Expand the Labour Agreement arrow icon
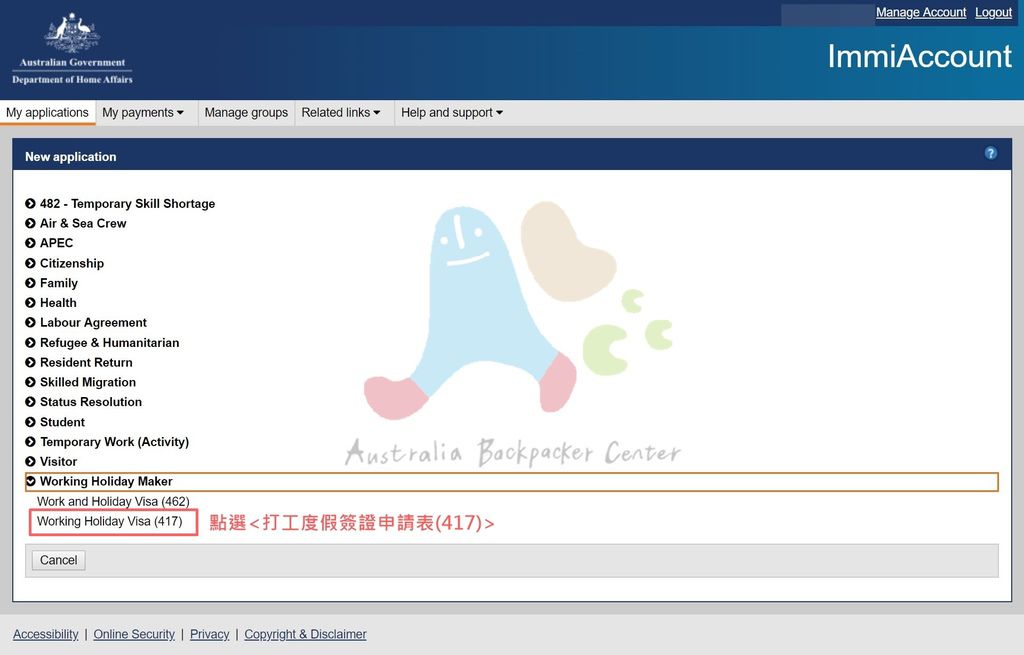 30,323
